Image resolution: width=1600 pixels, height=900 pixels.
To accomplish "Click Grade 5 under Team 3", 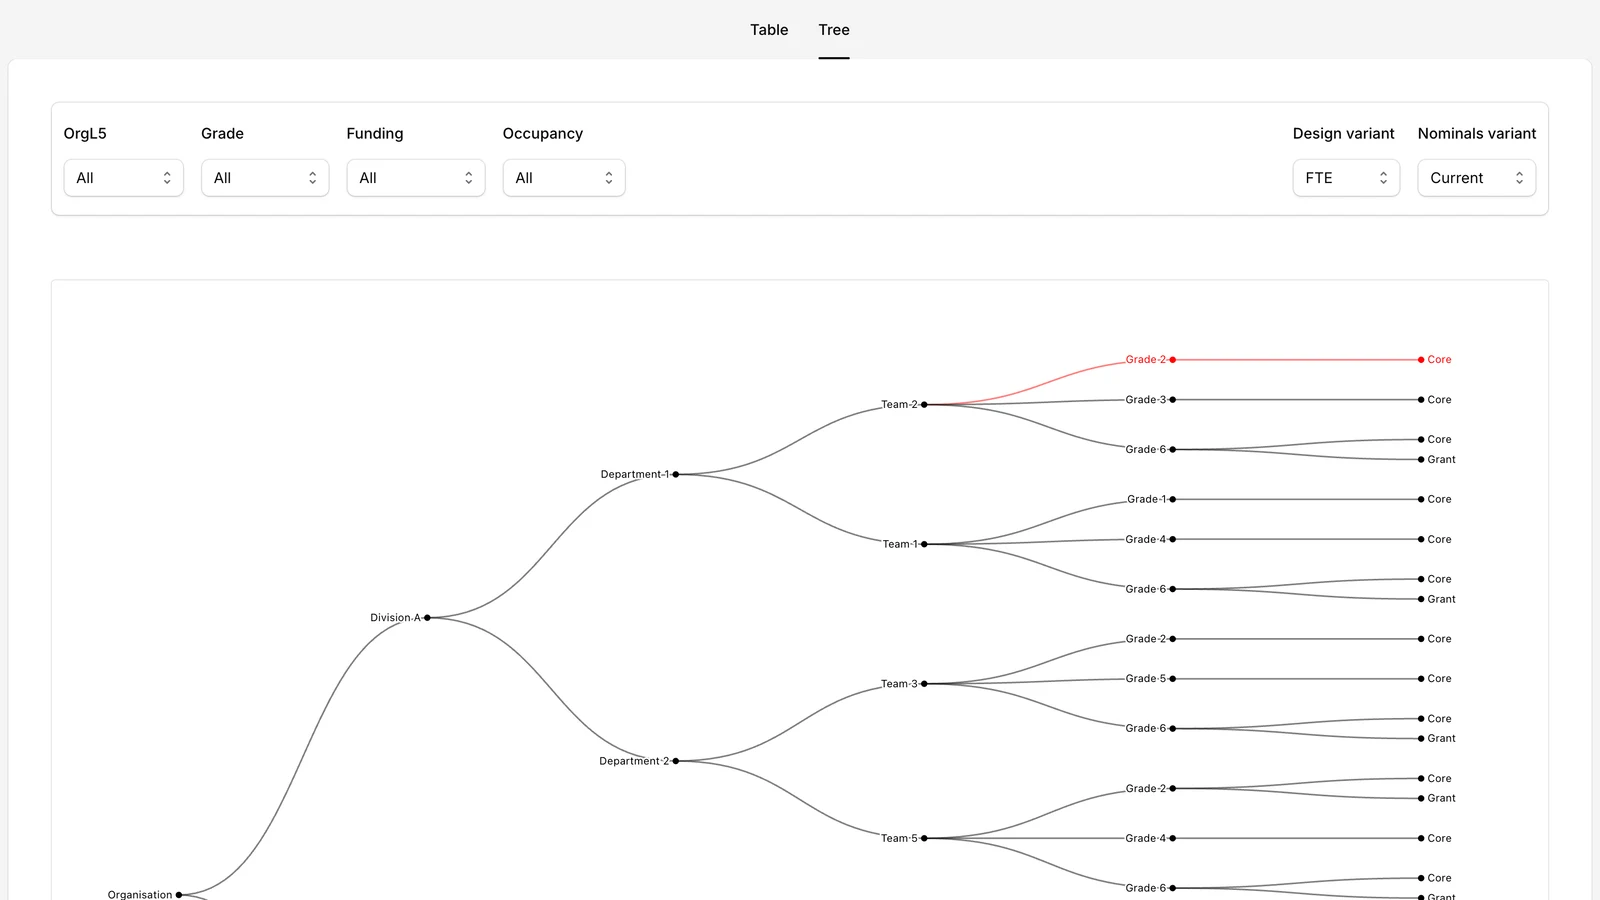I will pos(1173,679).
